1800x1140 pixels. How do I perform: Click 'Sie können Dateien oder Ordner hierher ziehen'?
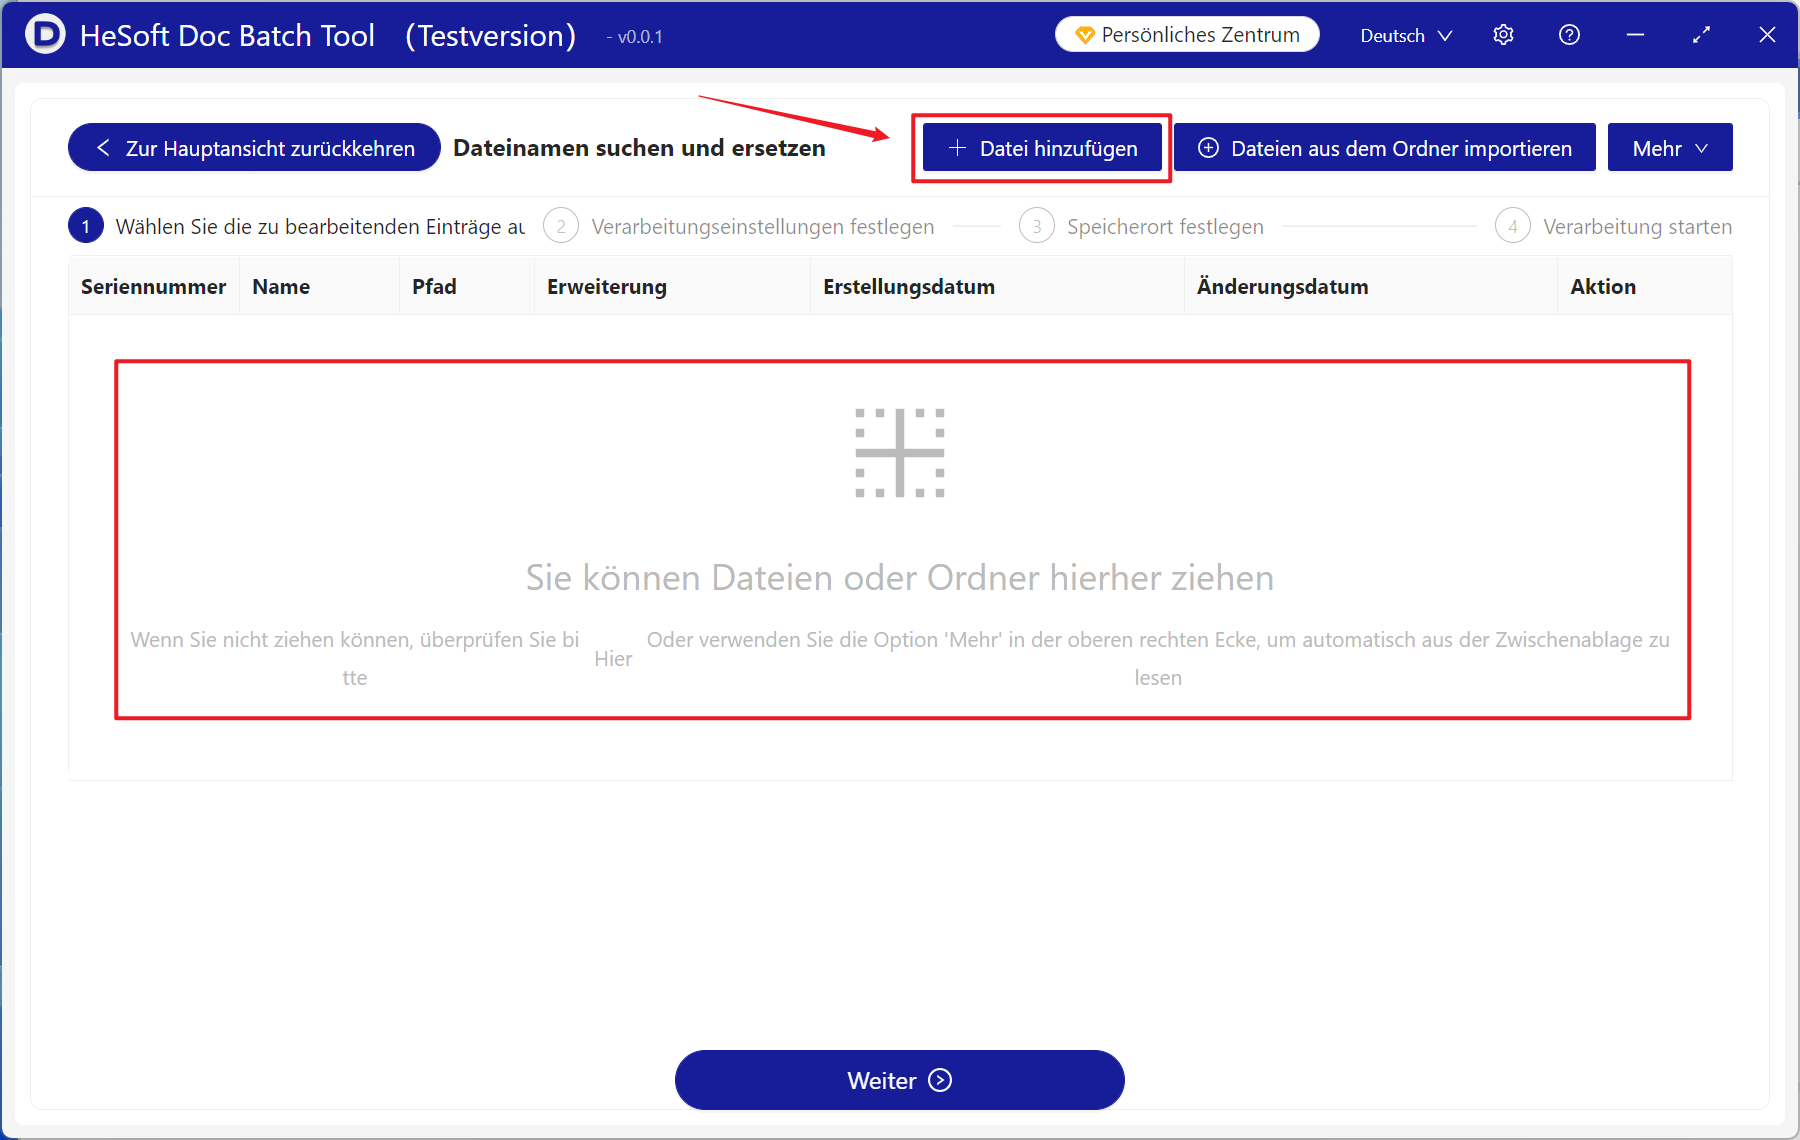tap(900, 578)
